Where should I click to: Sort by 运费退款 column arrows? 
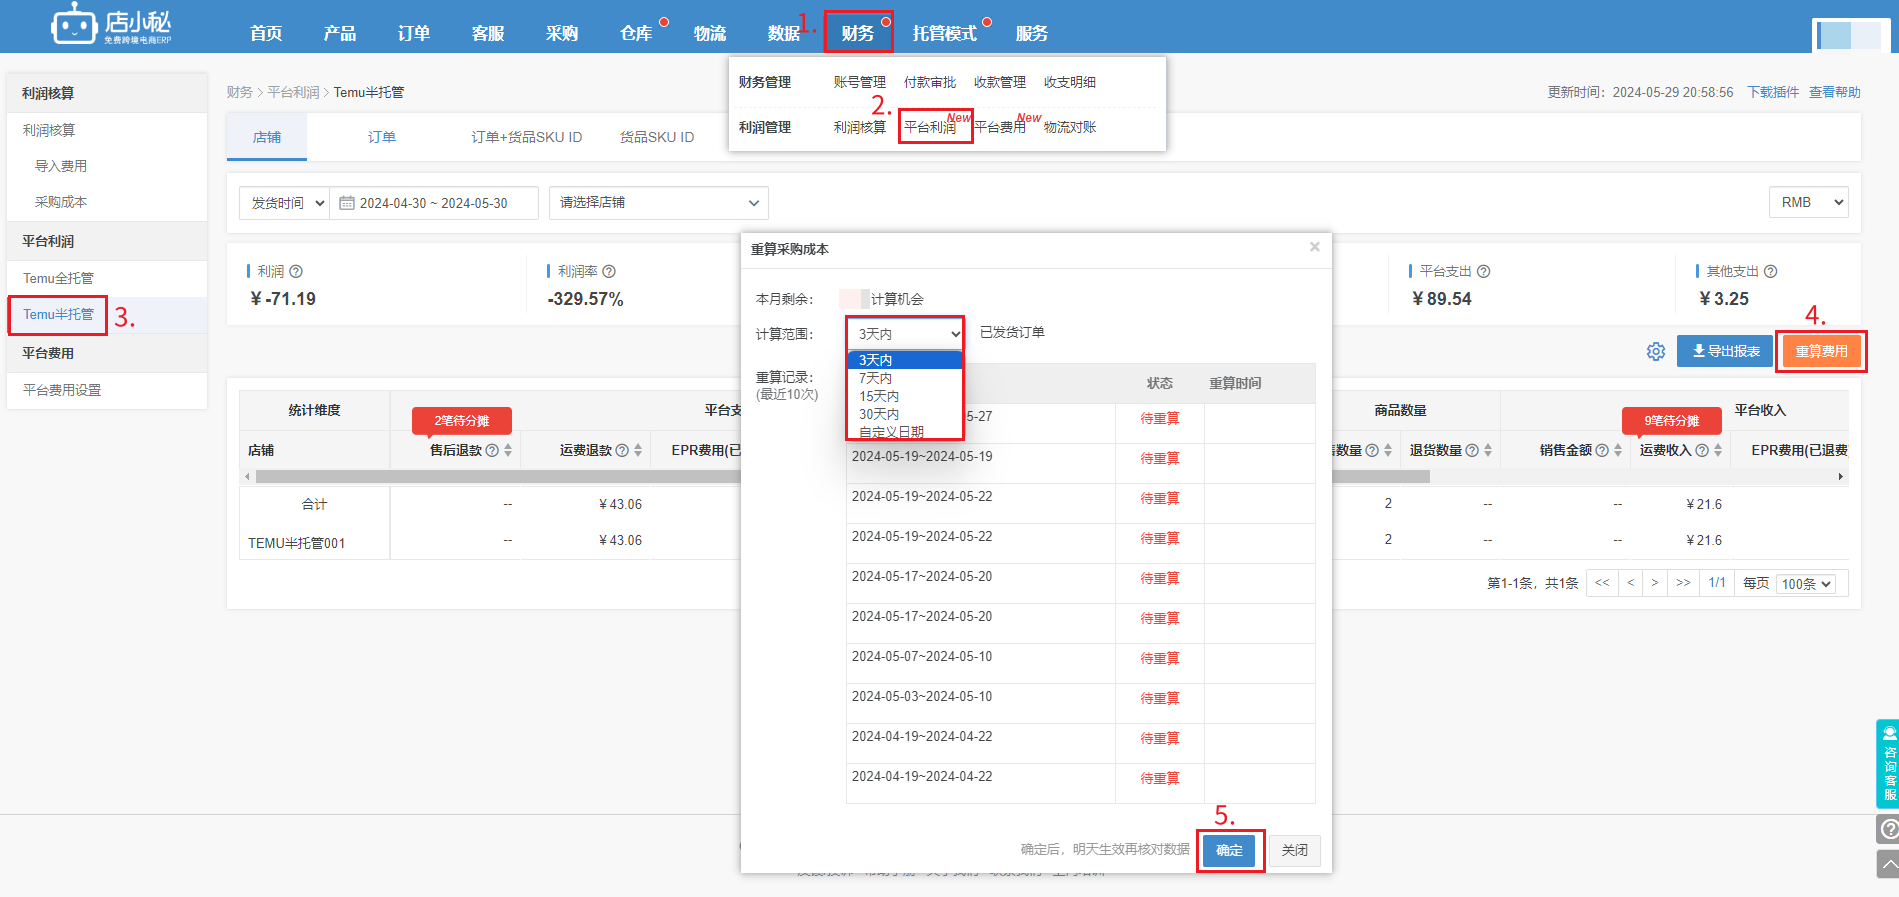point(638,450)
